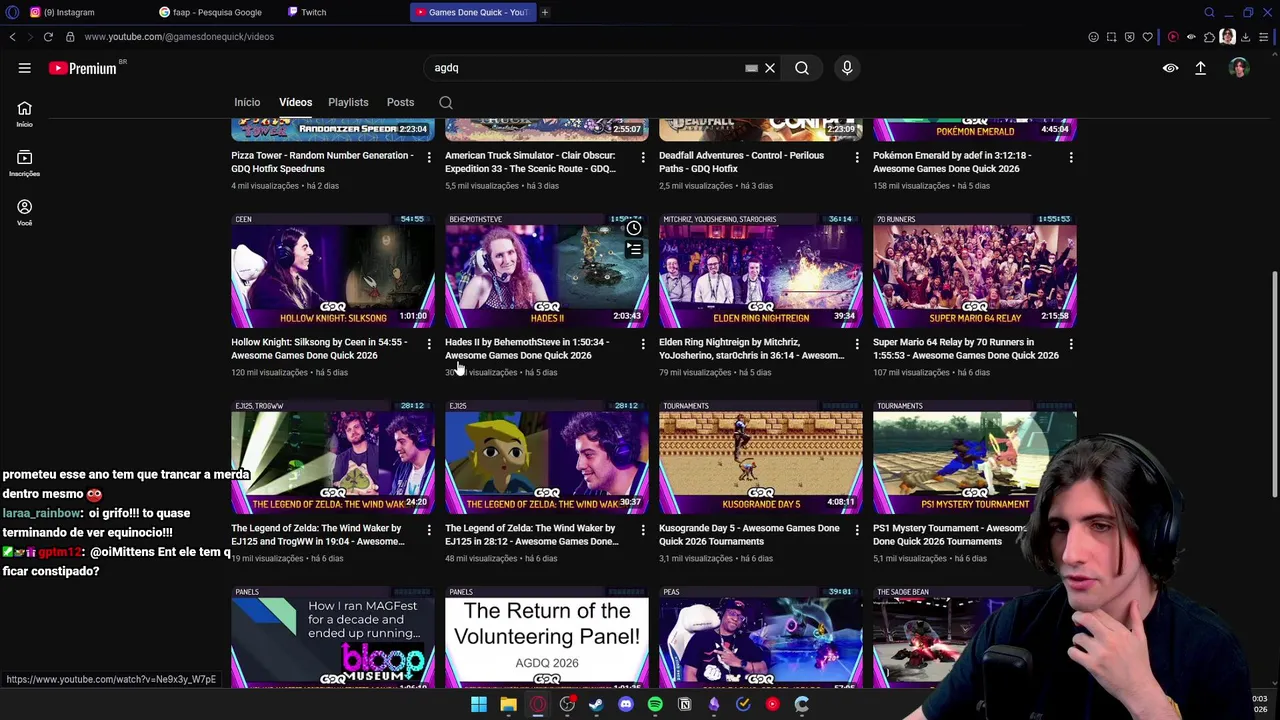Viewport: 1280px width, 720px height.
Task: Open options for the Elden Ring Nightreign video
Action: pos(857,344)
